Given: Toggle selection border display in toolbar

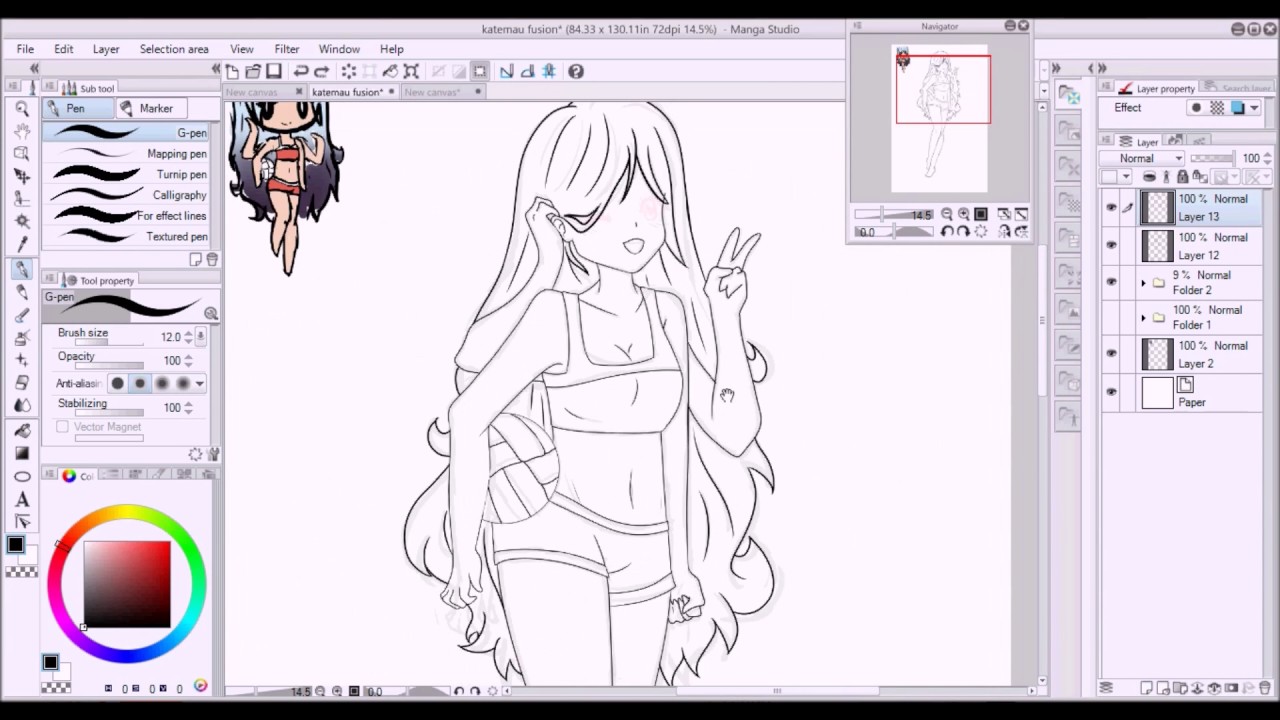Looking at the screenshot, I should pyautogui.click(x=480, y=71).
